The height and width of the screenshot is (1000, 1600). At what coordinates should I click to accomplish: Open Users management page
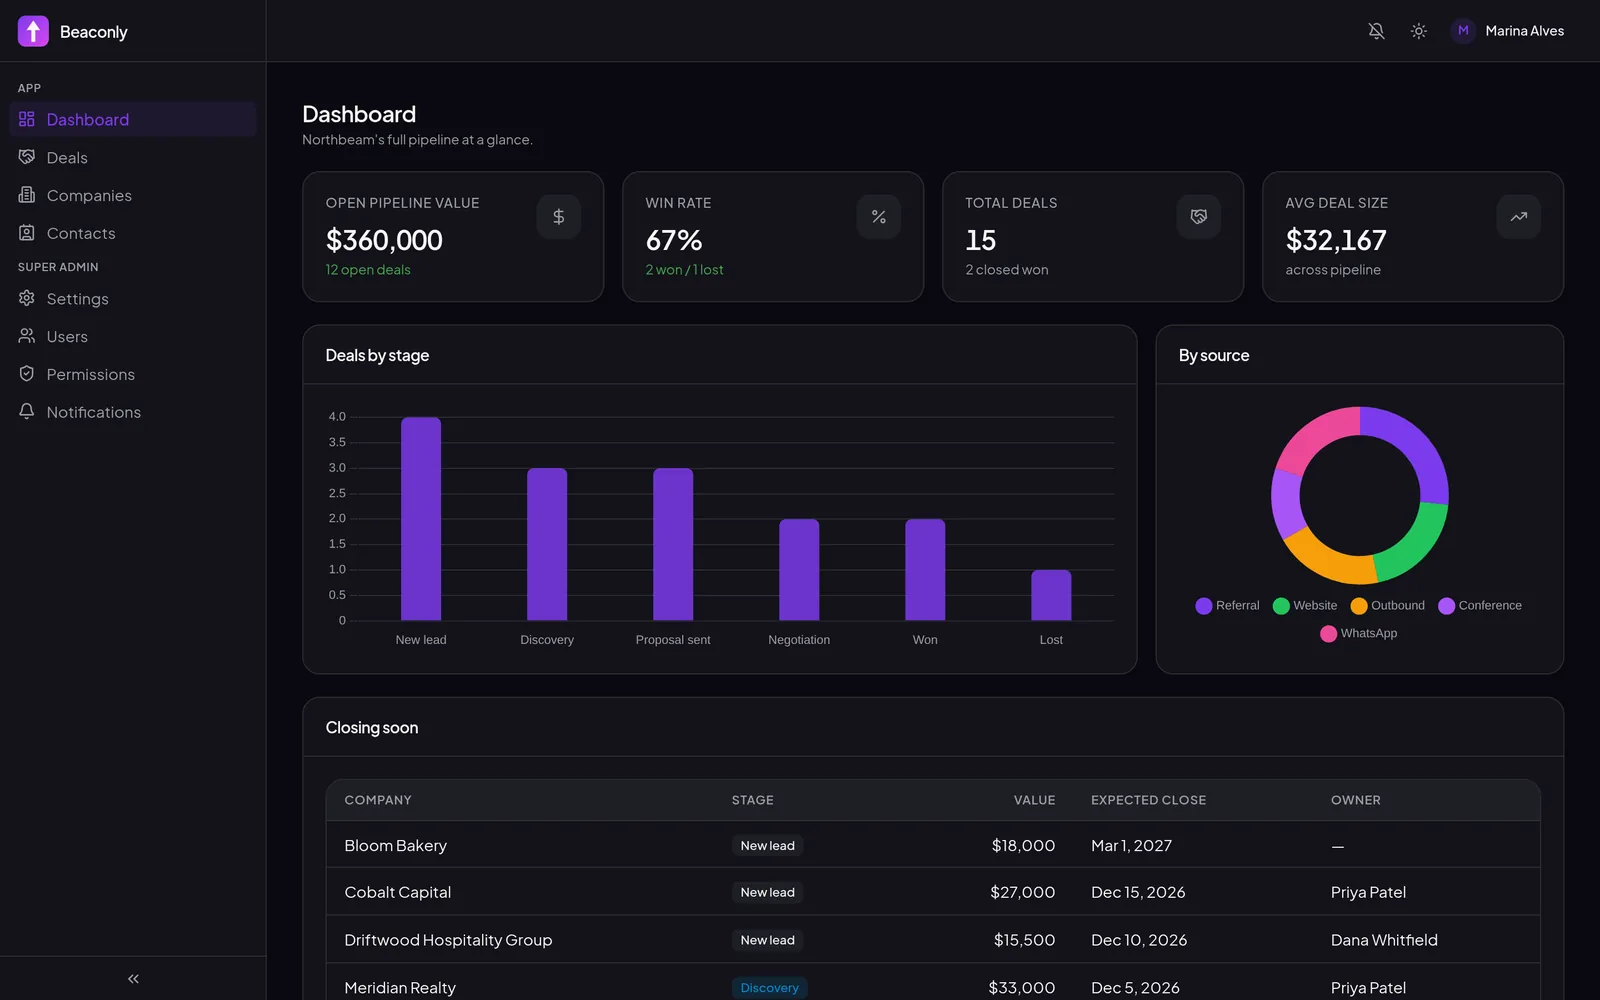[x=133, y=337]
